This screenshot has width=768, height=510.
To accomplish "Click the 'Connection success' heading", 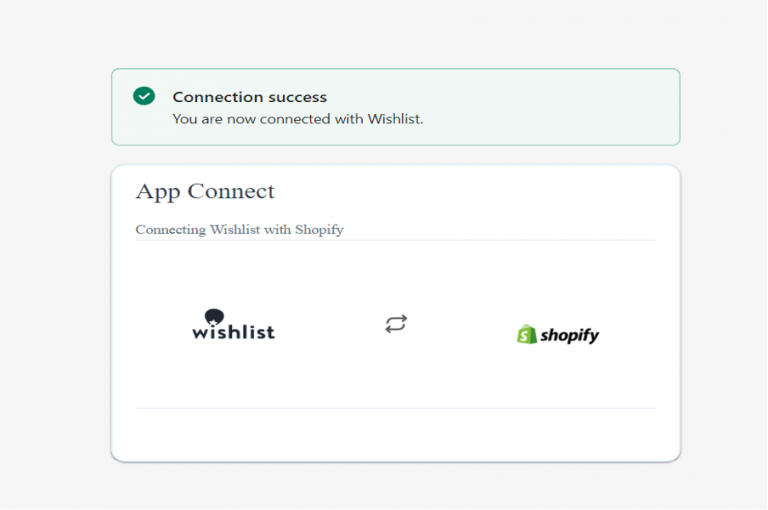I will (249, 97).
